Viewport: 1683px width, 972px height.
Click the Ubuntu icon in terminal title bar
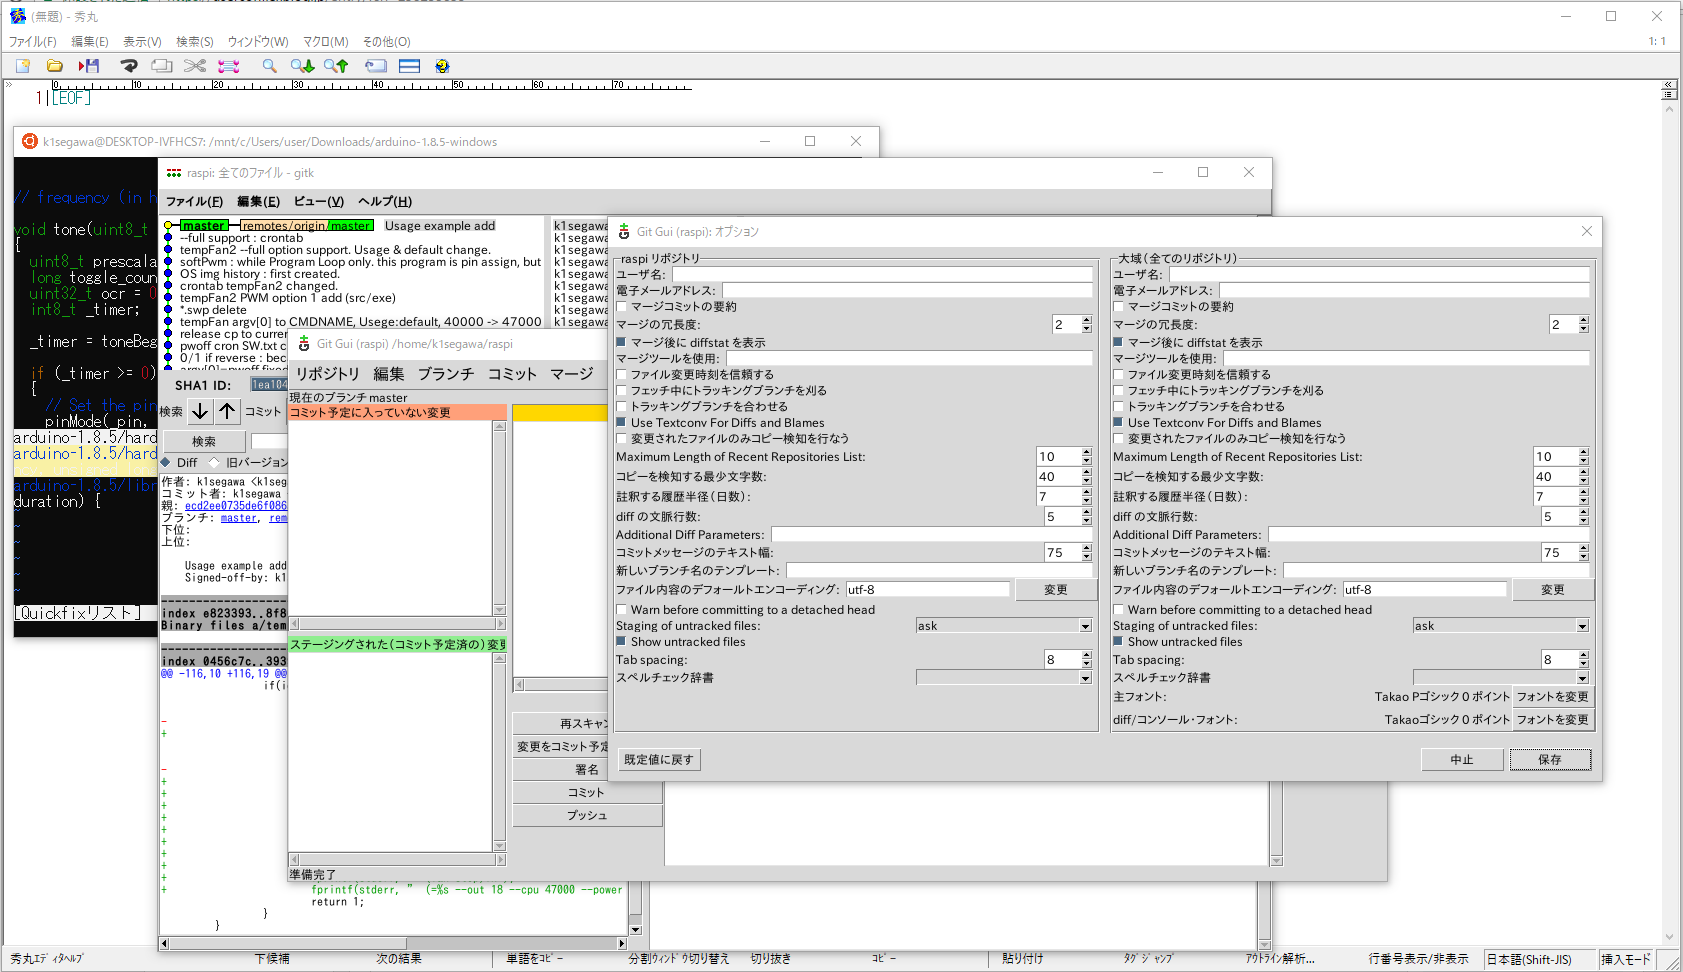[29, 141]
